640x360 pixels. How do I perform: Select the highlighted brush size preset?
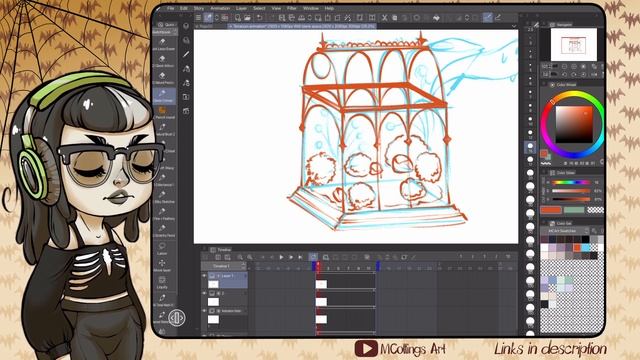point(530,147)
